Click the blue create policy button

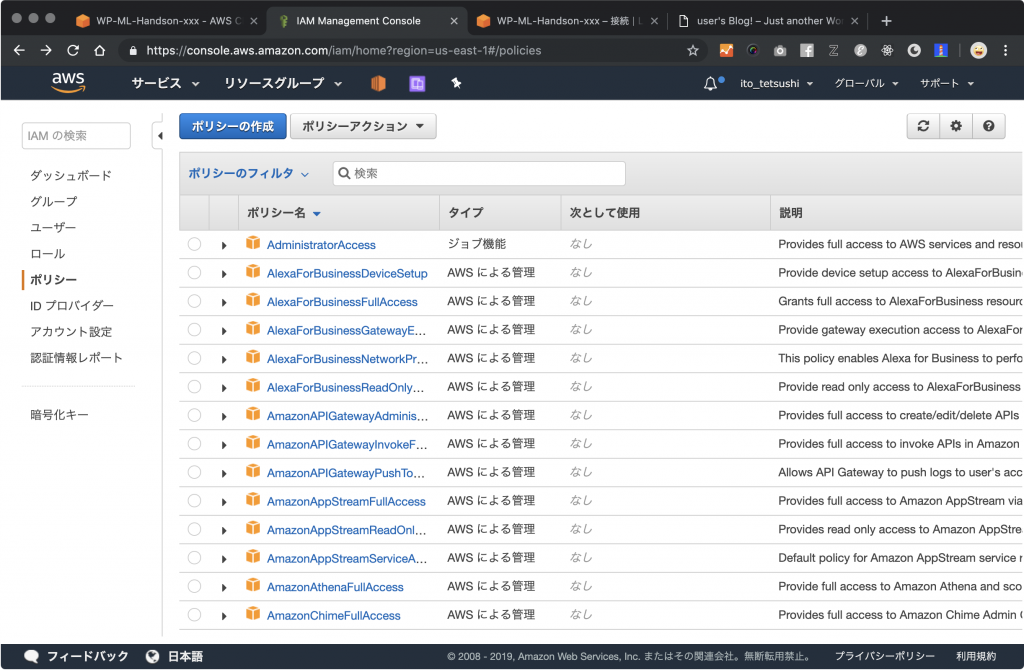(x=232, y=126)
